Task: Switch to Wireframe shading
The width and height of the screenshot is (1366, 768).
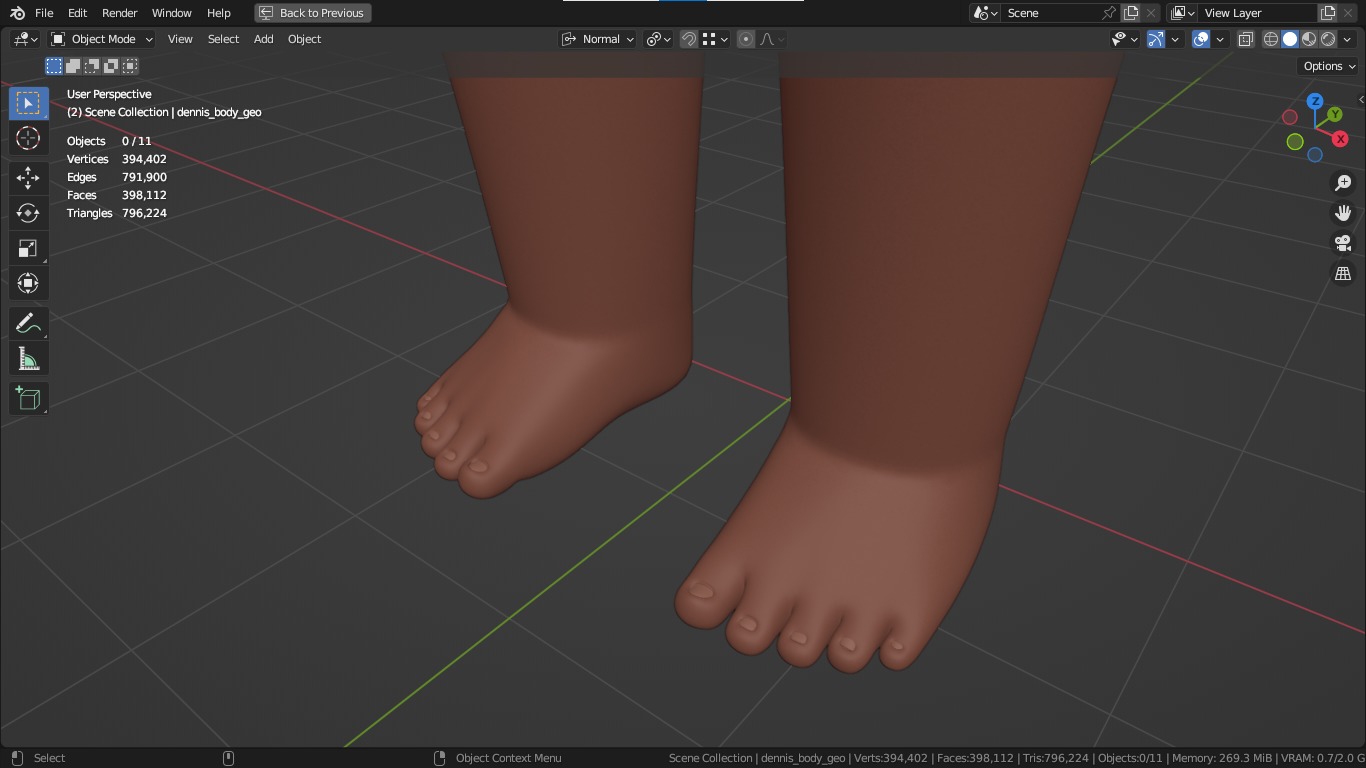Action: click(x=1271, y=39)
